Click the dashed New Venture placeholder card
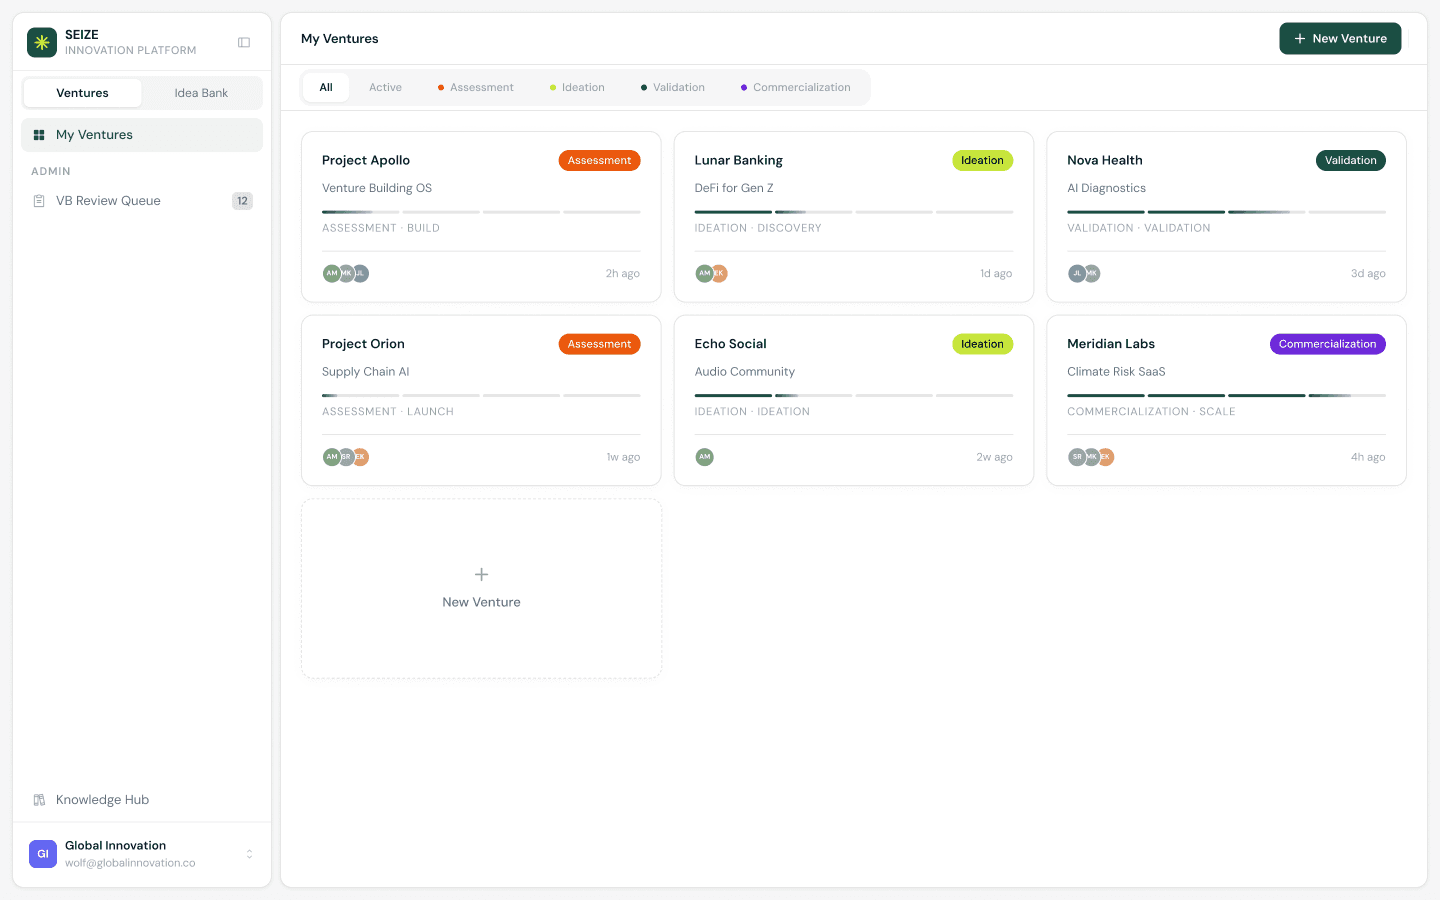Image resolution: width=1440 pixels, height=900 pixels. (481, 589)
